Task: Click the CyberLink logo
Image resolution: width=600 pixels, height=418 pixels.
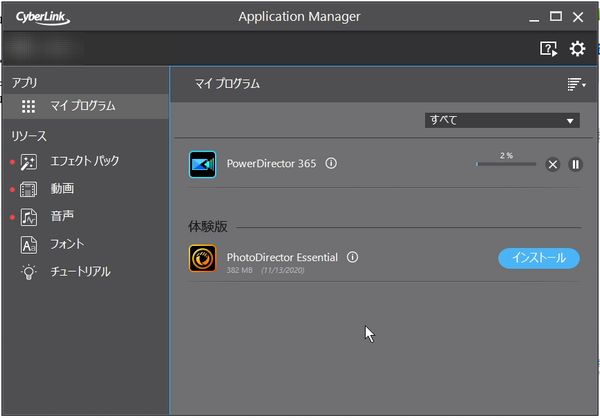Action: tap(43, 18)
